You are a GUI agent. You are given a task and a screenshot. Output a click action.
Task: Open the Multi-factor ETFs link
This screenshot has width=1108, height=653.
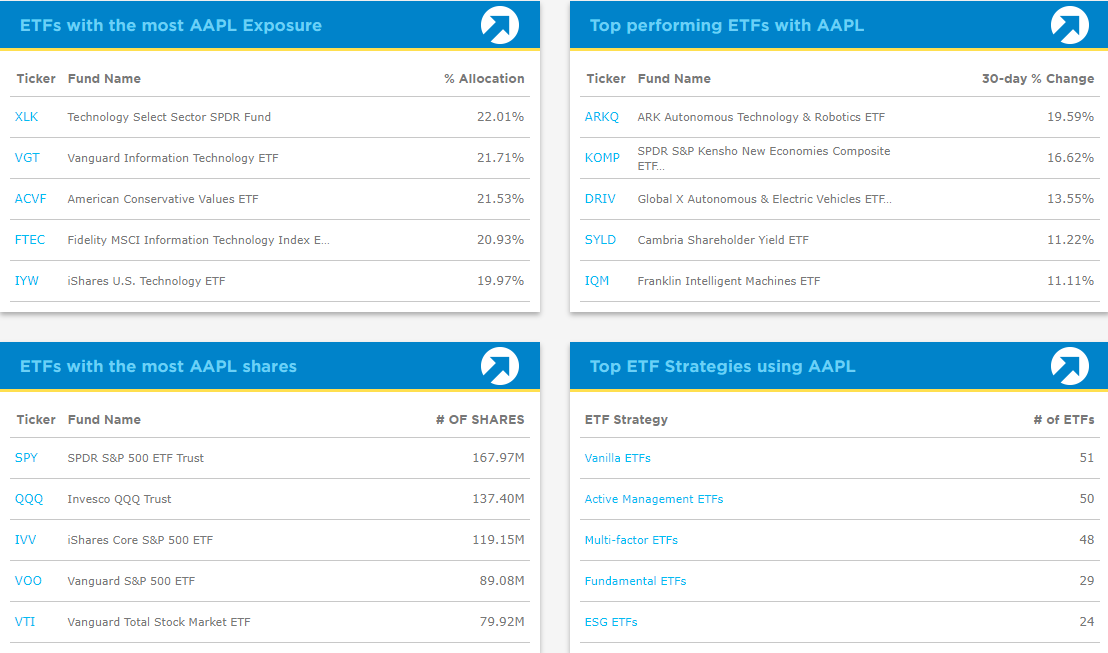(631, 540)
